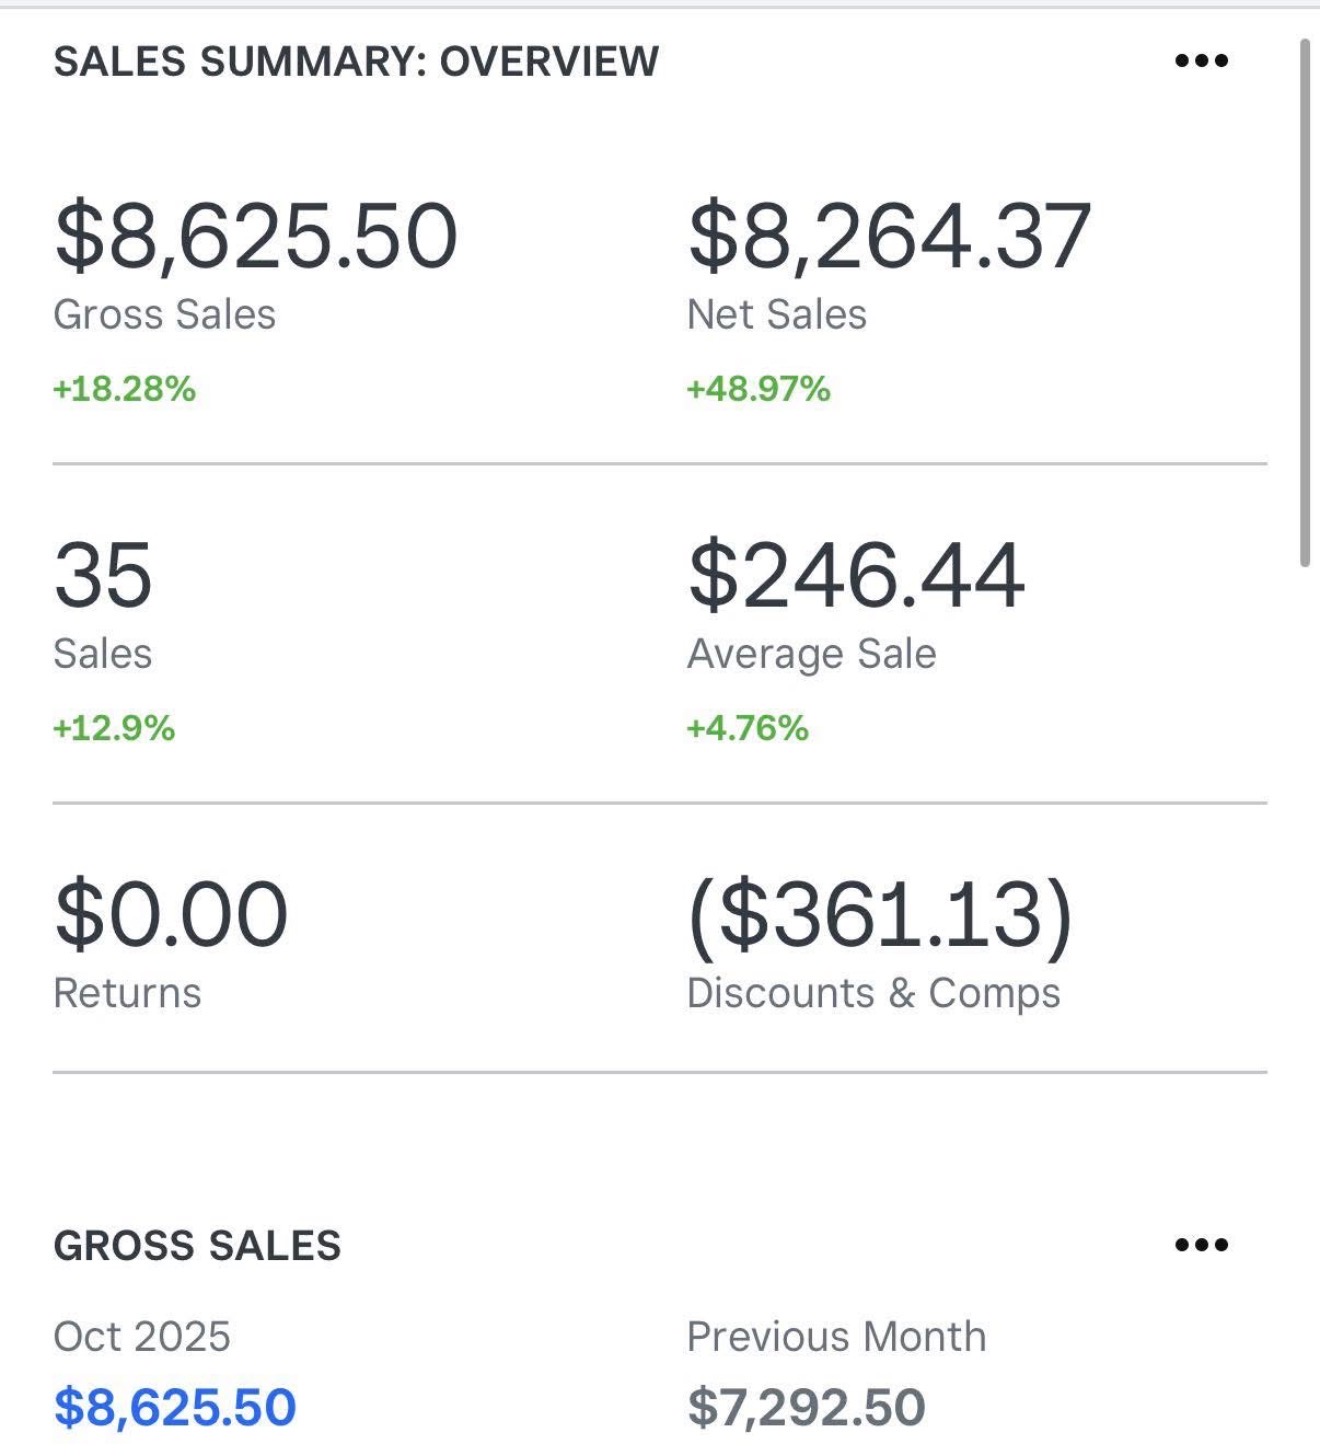Open Sales Summary three-dot options menu
The image size is (1320, 1456).
coord(1201,61)
